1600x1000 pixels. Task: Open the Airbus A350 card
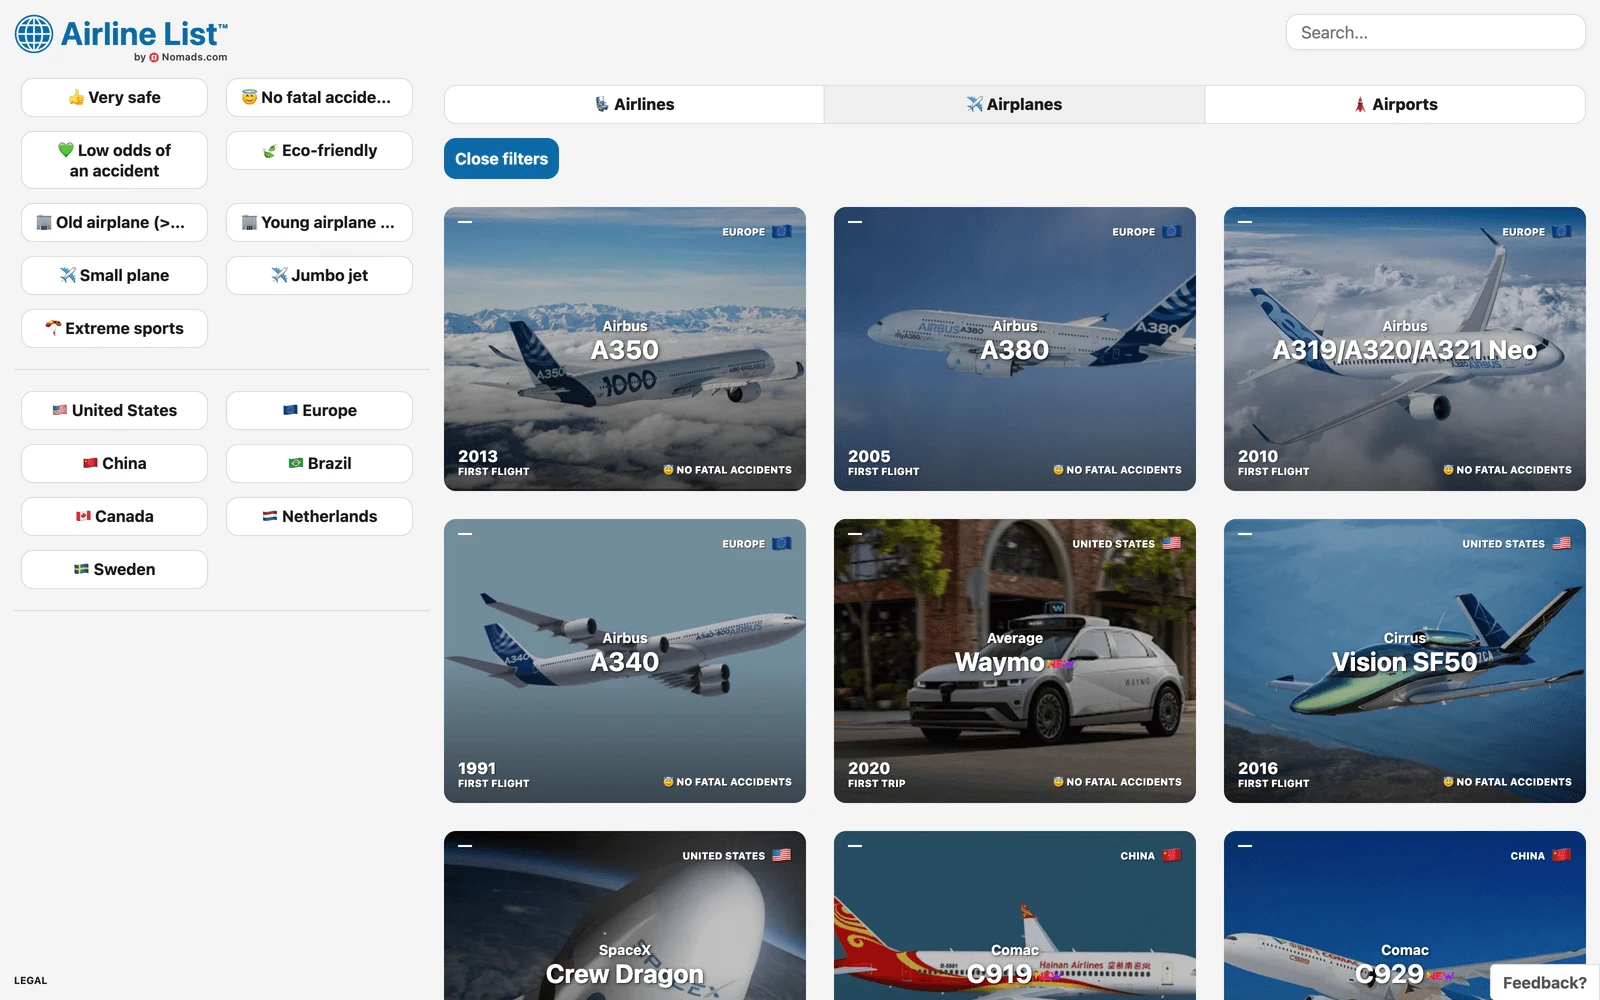coord(625,349)
